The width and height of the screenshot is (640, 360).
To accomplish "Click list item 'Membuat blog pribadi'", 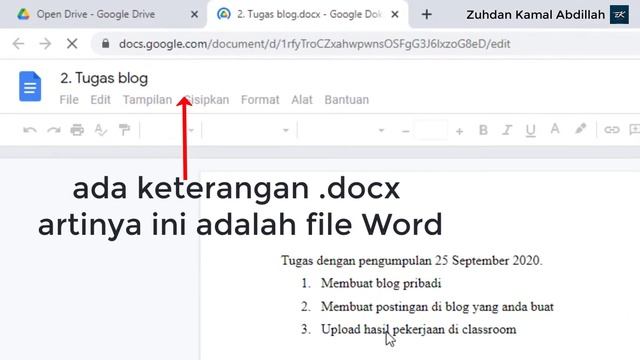I will tap(381, 283).
